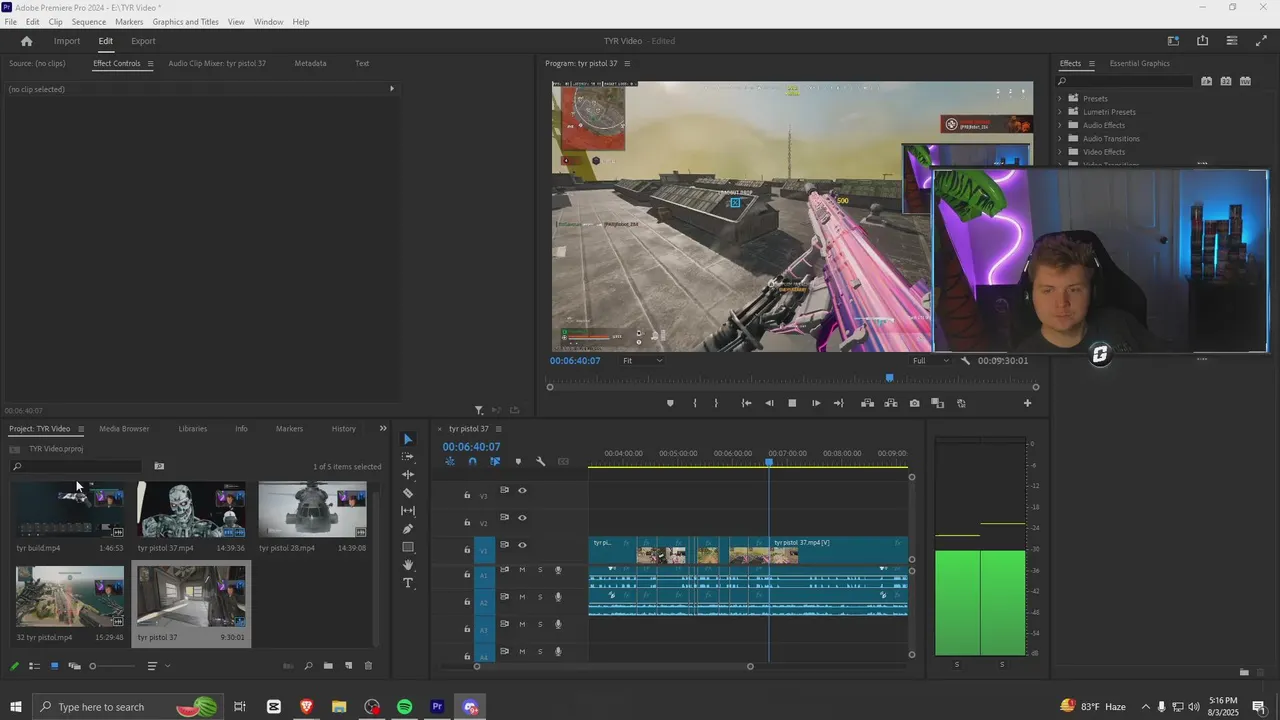Show more Project panel tabs chevron
This screenshot has height=720, width=1280.
383,428
